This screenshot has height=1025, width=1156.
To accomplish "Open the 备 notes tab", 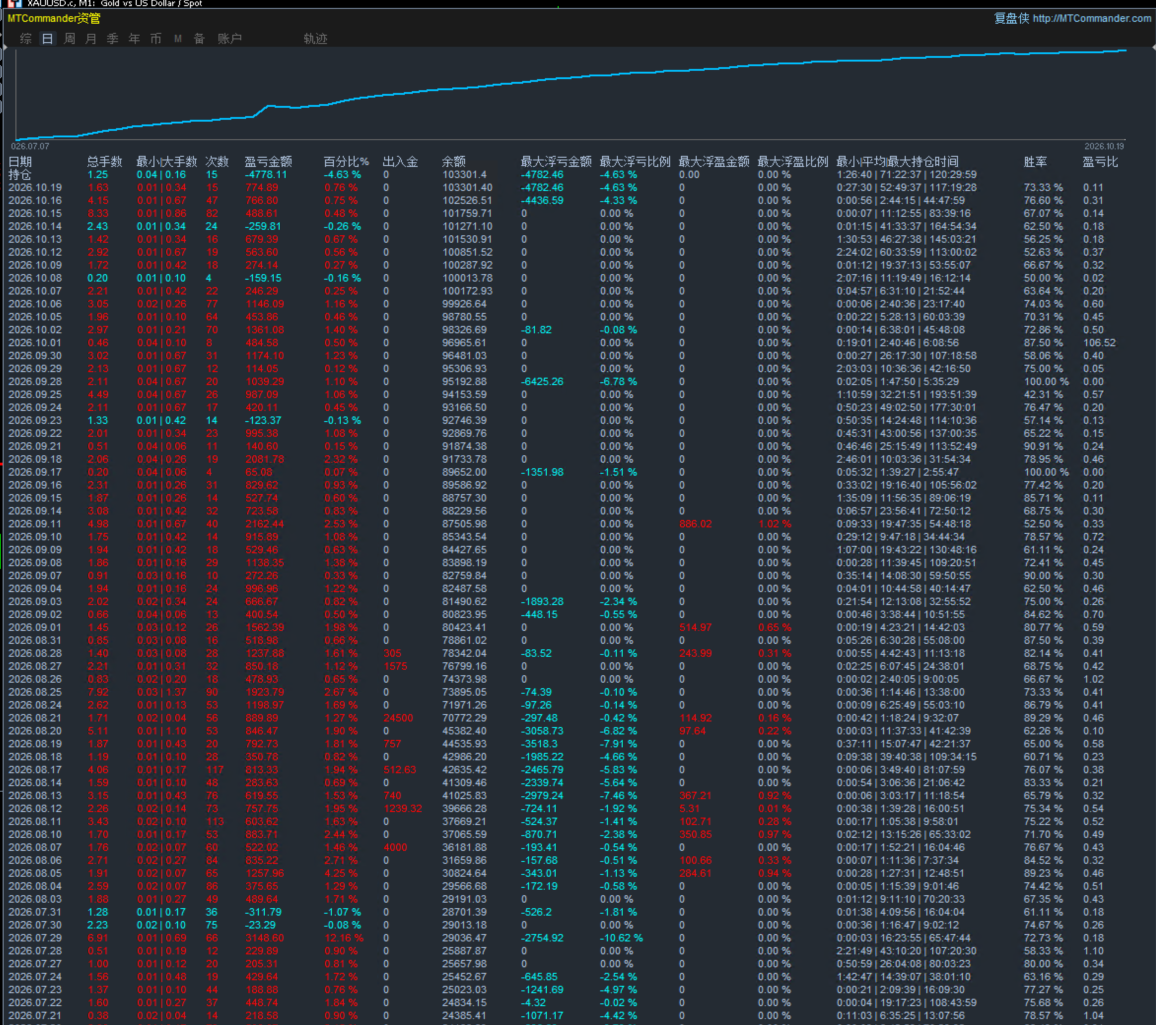I will tap(199, 38).
